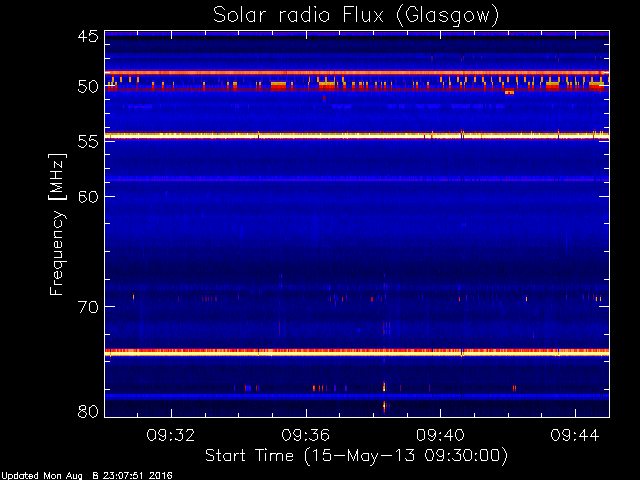Click the "Updated Mon Aug 6 23:07:51 2018" timestamp

pos(87,476)
